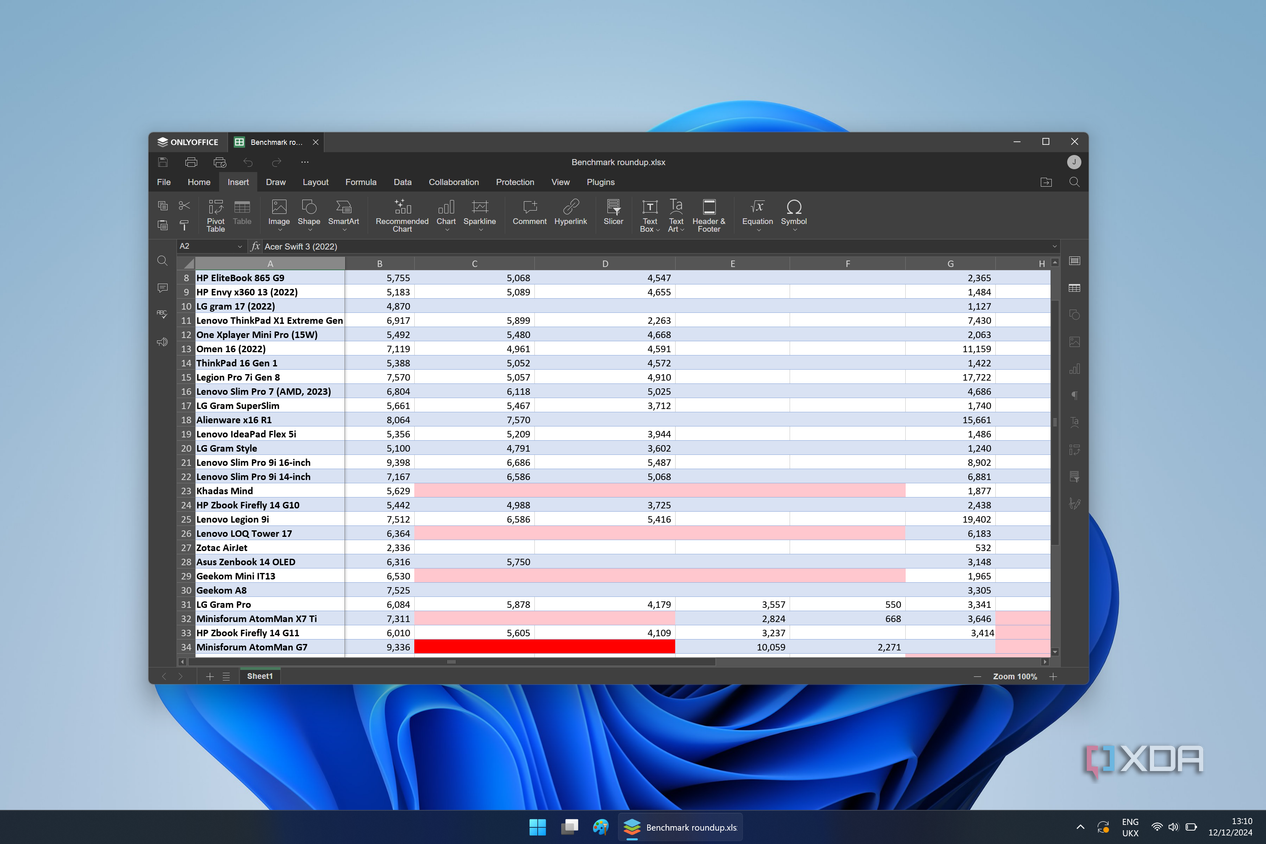The width and height of the screenshot is (1266, 844).
Task: Zoom in with the plus button
Action: (1053, 677)
